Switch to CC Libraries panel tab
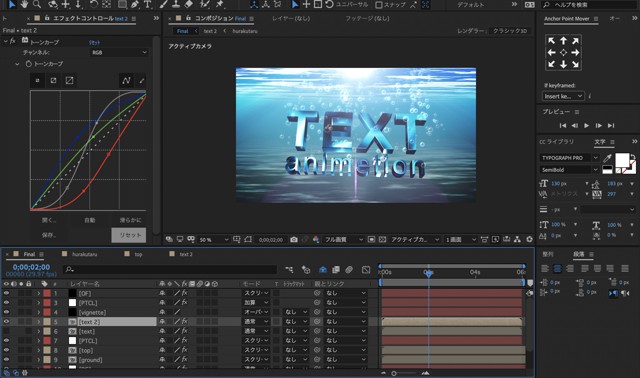Viewport: 640px width, 378px height. 556,142
